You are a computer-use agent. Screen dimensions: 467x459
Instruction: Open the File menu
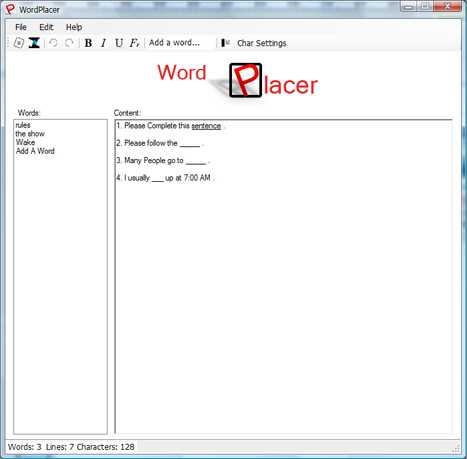pos(21,27)
